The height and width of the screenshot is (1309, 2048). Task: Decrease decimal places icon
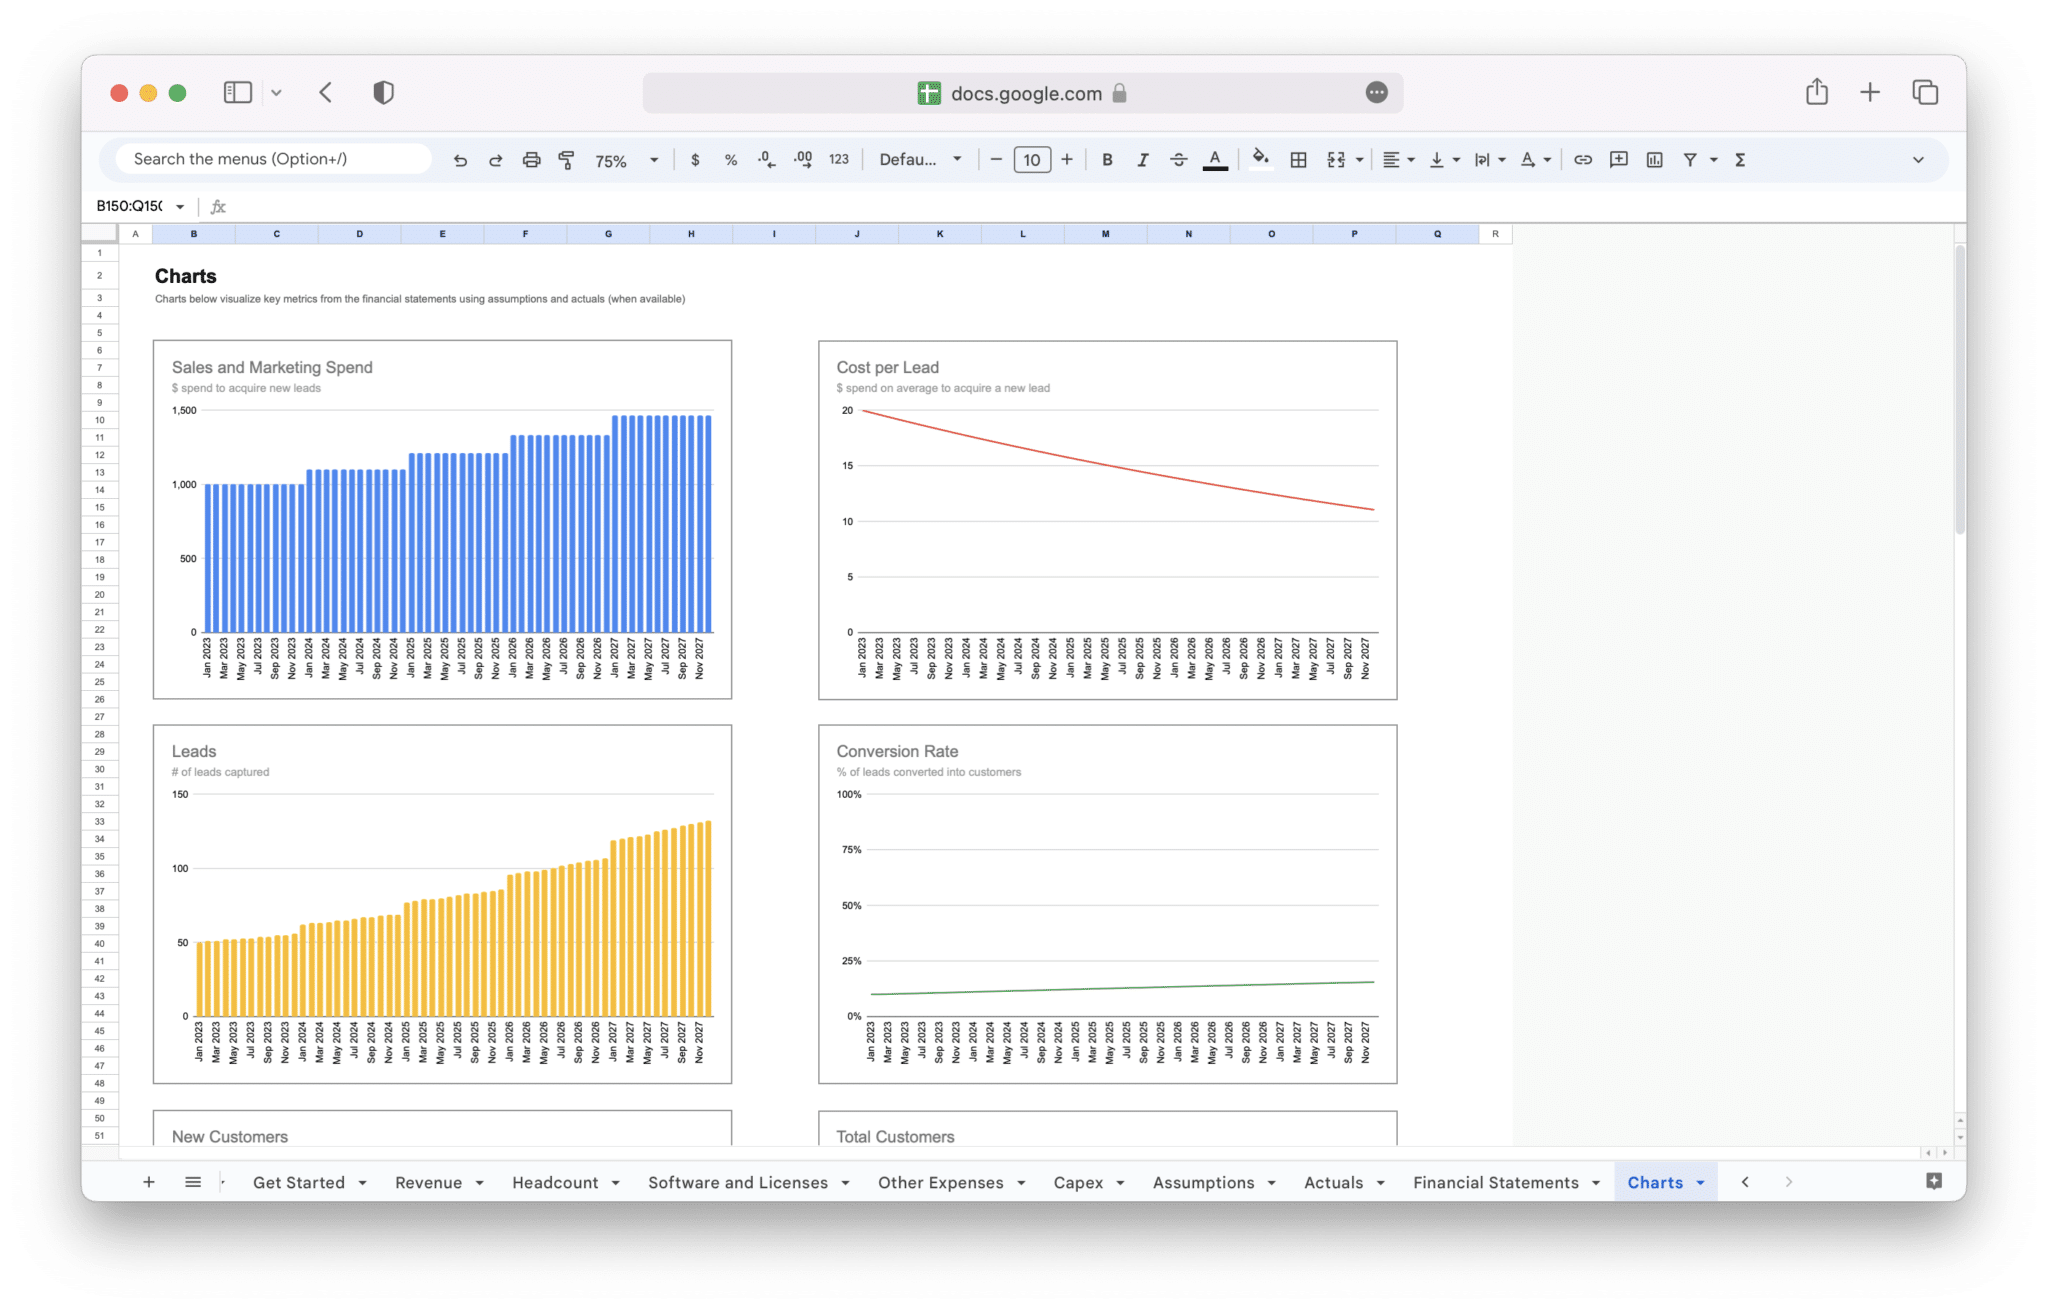pyautogui.click(x=766, y=160)
